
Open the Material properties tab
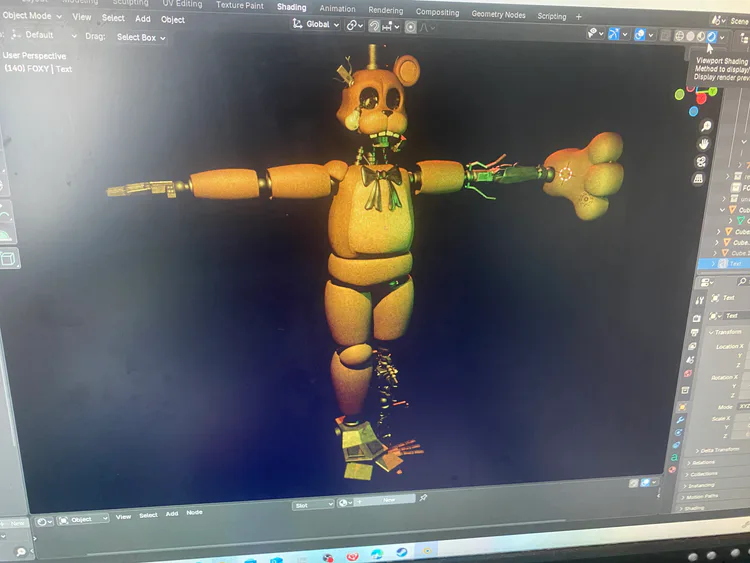673,470
